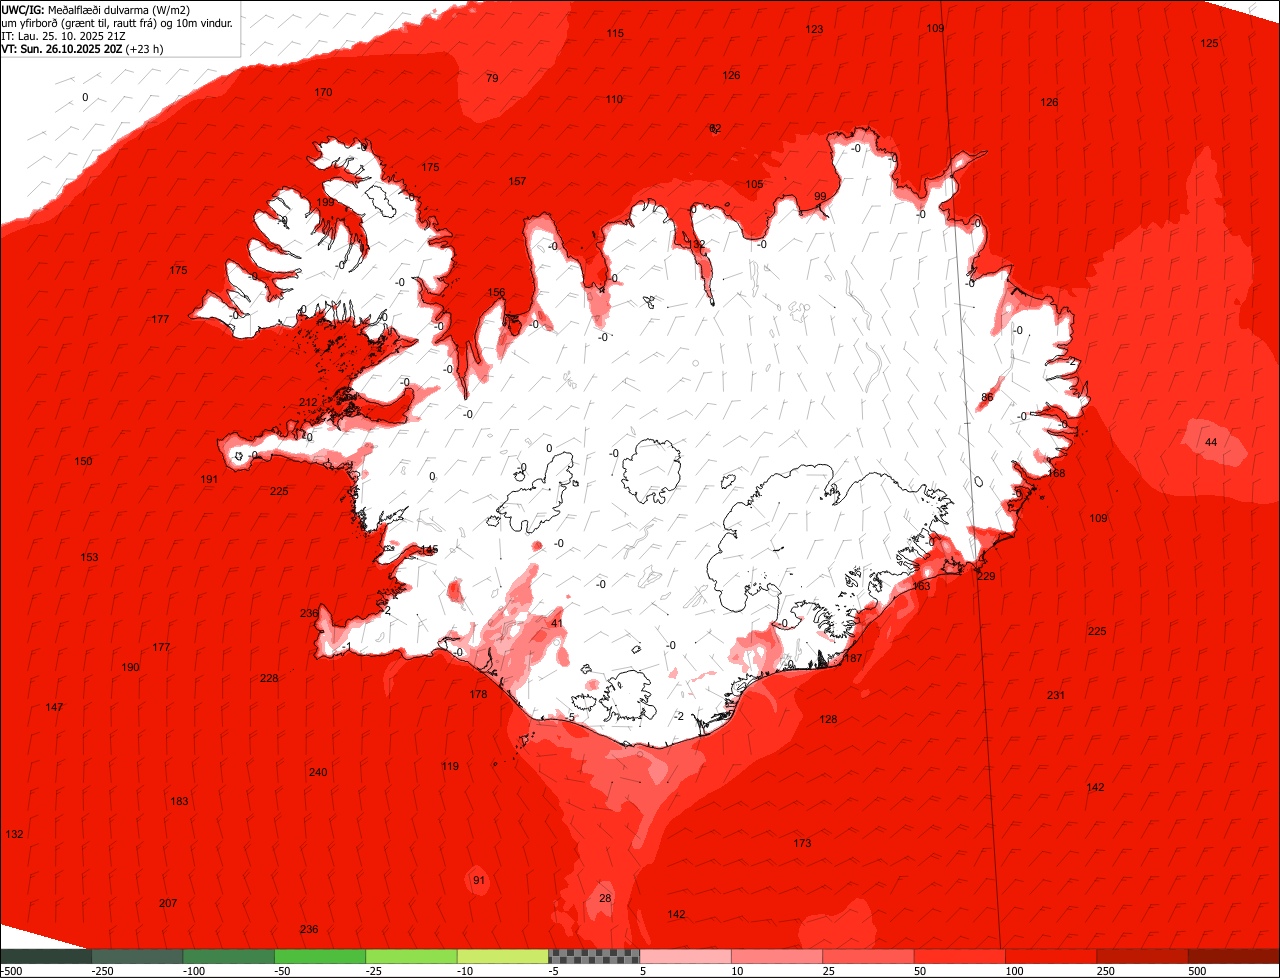
Task: Click the flux value '240' on the map
Action: pyautogui.click(x=318, y=772)
